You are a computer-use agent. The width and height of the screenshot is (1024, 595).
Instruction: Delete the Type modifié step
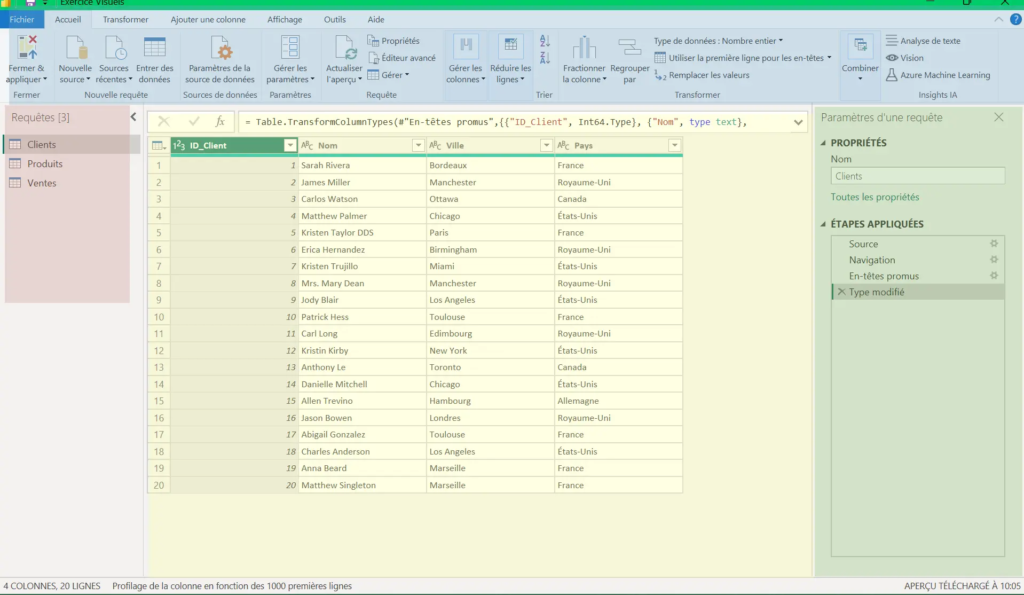pyautogui.click(x=840, y=292)
